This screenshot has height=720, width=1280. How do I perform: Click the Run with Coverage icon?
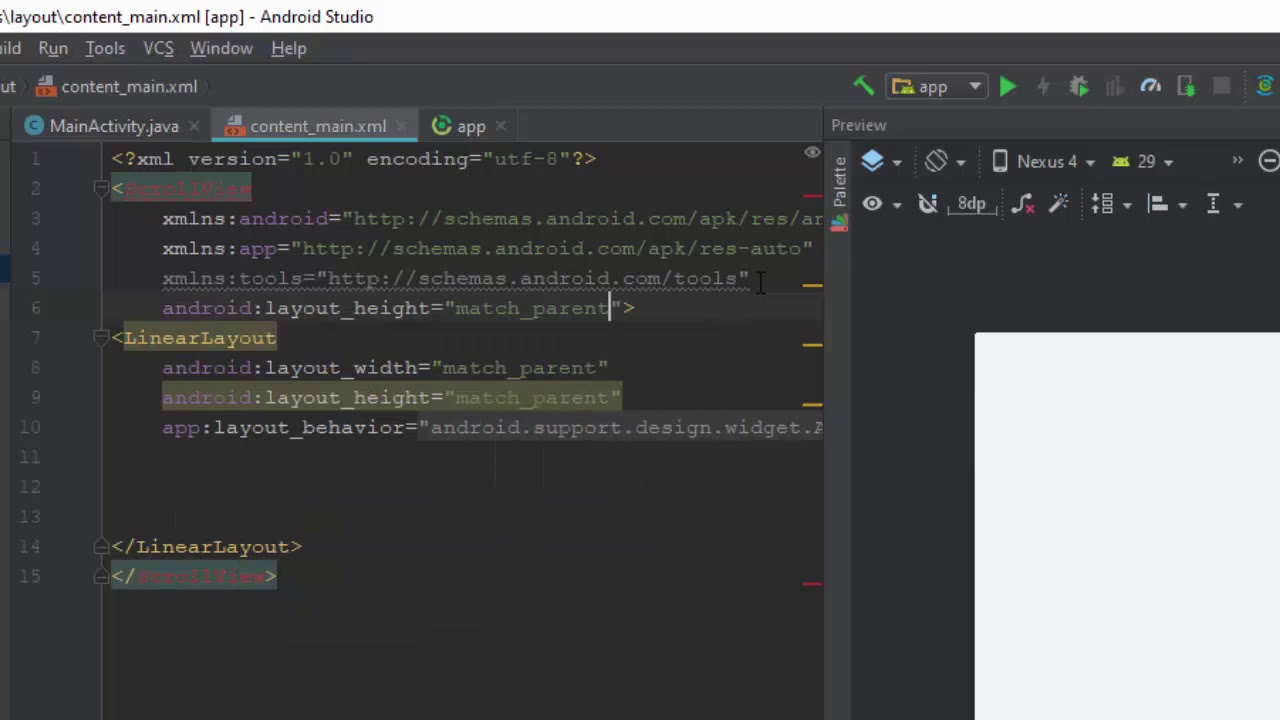click(x=1115, y=87)
